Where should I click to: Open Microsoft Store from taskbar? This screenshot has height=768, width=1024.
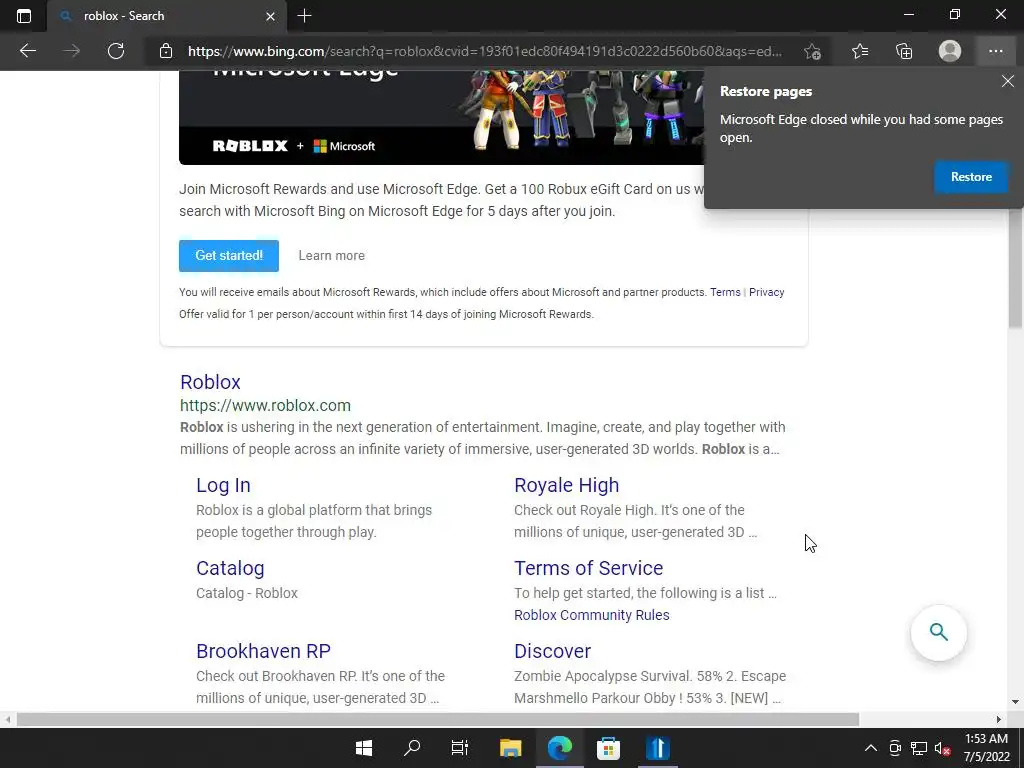click(608, 748)
